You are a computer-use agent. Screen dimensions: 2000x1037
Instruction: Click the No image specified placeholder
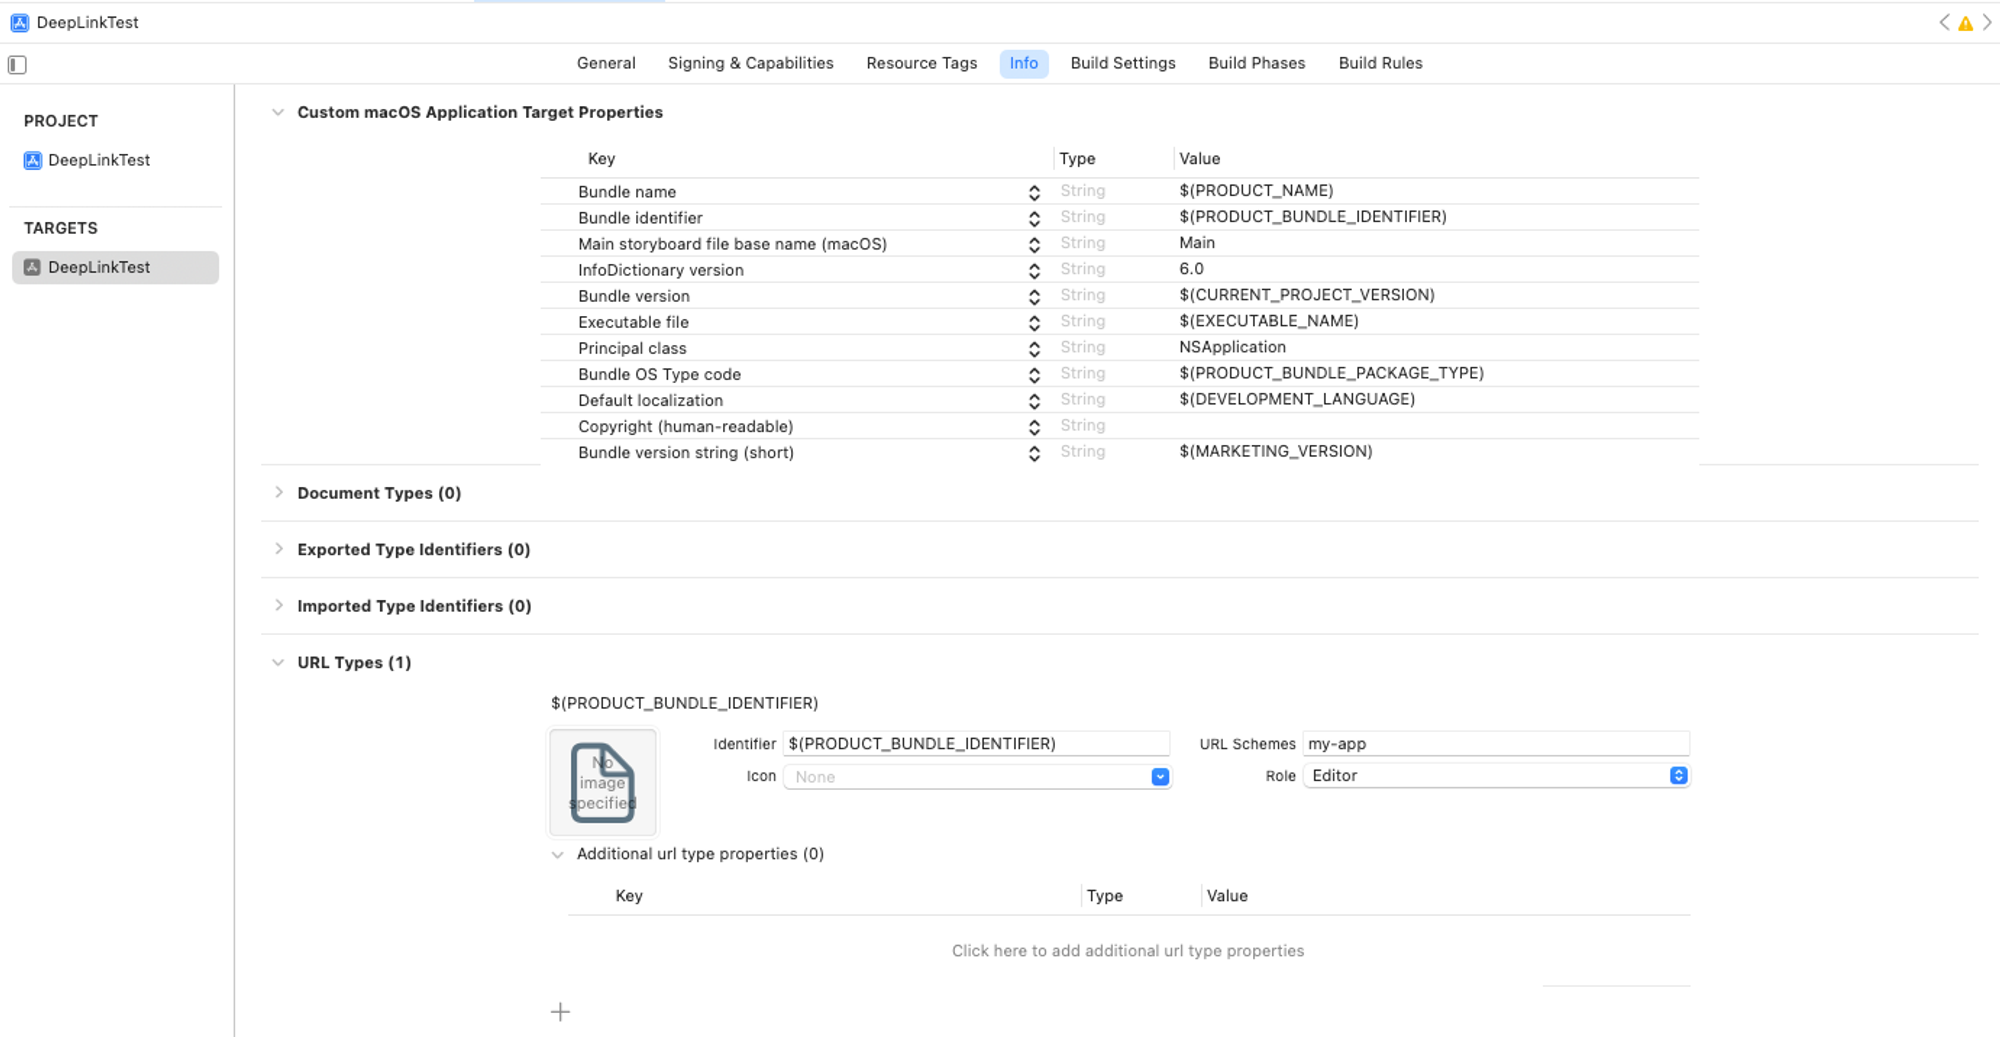pyautogui.click(x=603, y=782)
